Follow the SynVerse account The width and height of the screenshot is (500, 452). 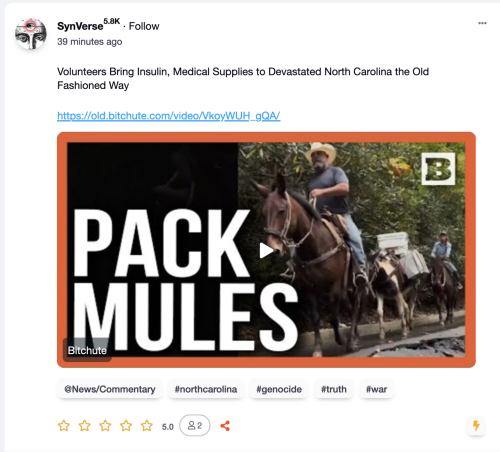coord(144,26)
